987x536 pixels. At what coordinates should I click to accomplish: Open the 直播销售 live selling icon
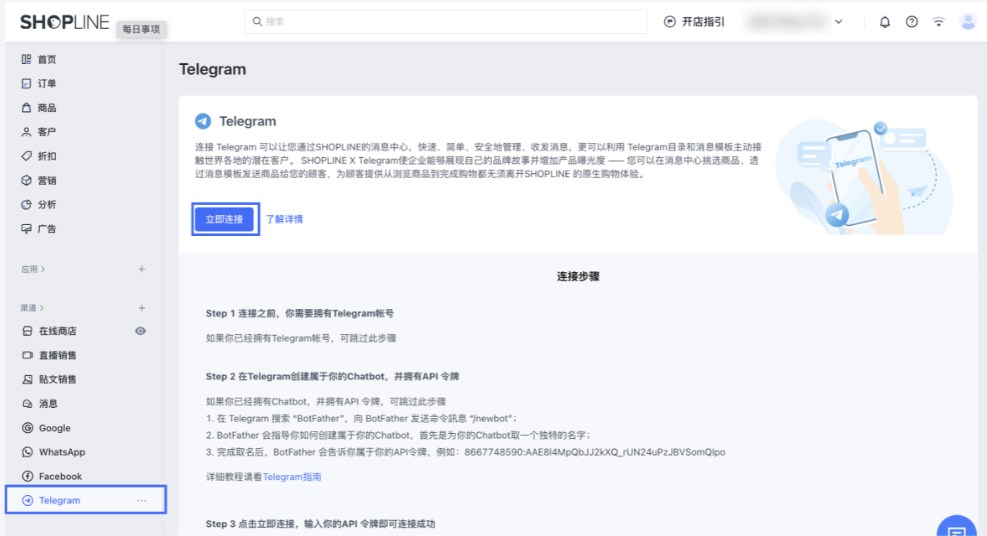tap(27, 355)
